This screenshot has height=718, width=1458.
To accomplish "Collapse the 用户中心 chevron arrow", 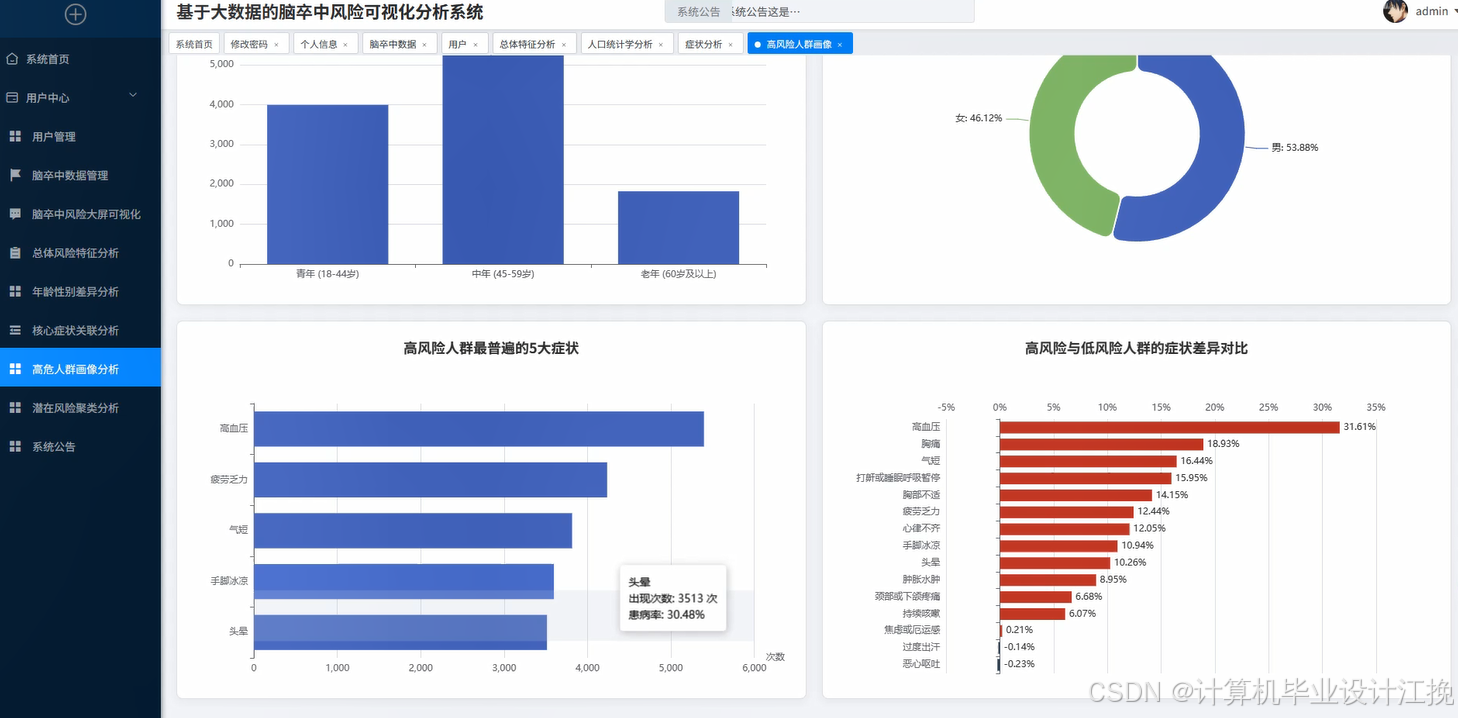I will coord(133,96).
